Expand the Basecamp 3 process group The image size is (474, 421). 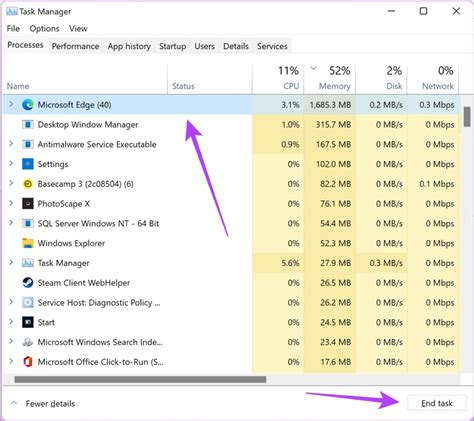click(x=11, y=183)
